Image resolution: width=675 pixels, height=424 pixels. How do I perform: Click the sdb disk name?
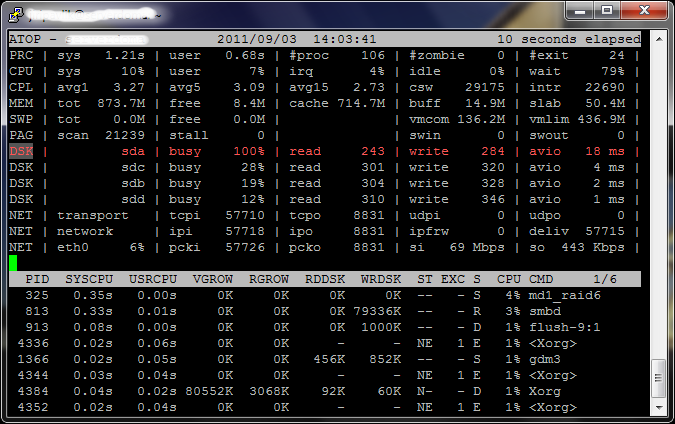(133, 183)
